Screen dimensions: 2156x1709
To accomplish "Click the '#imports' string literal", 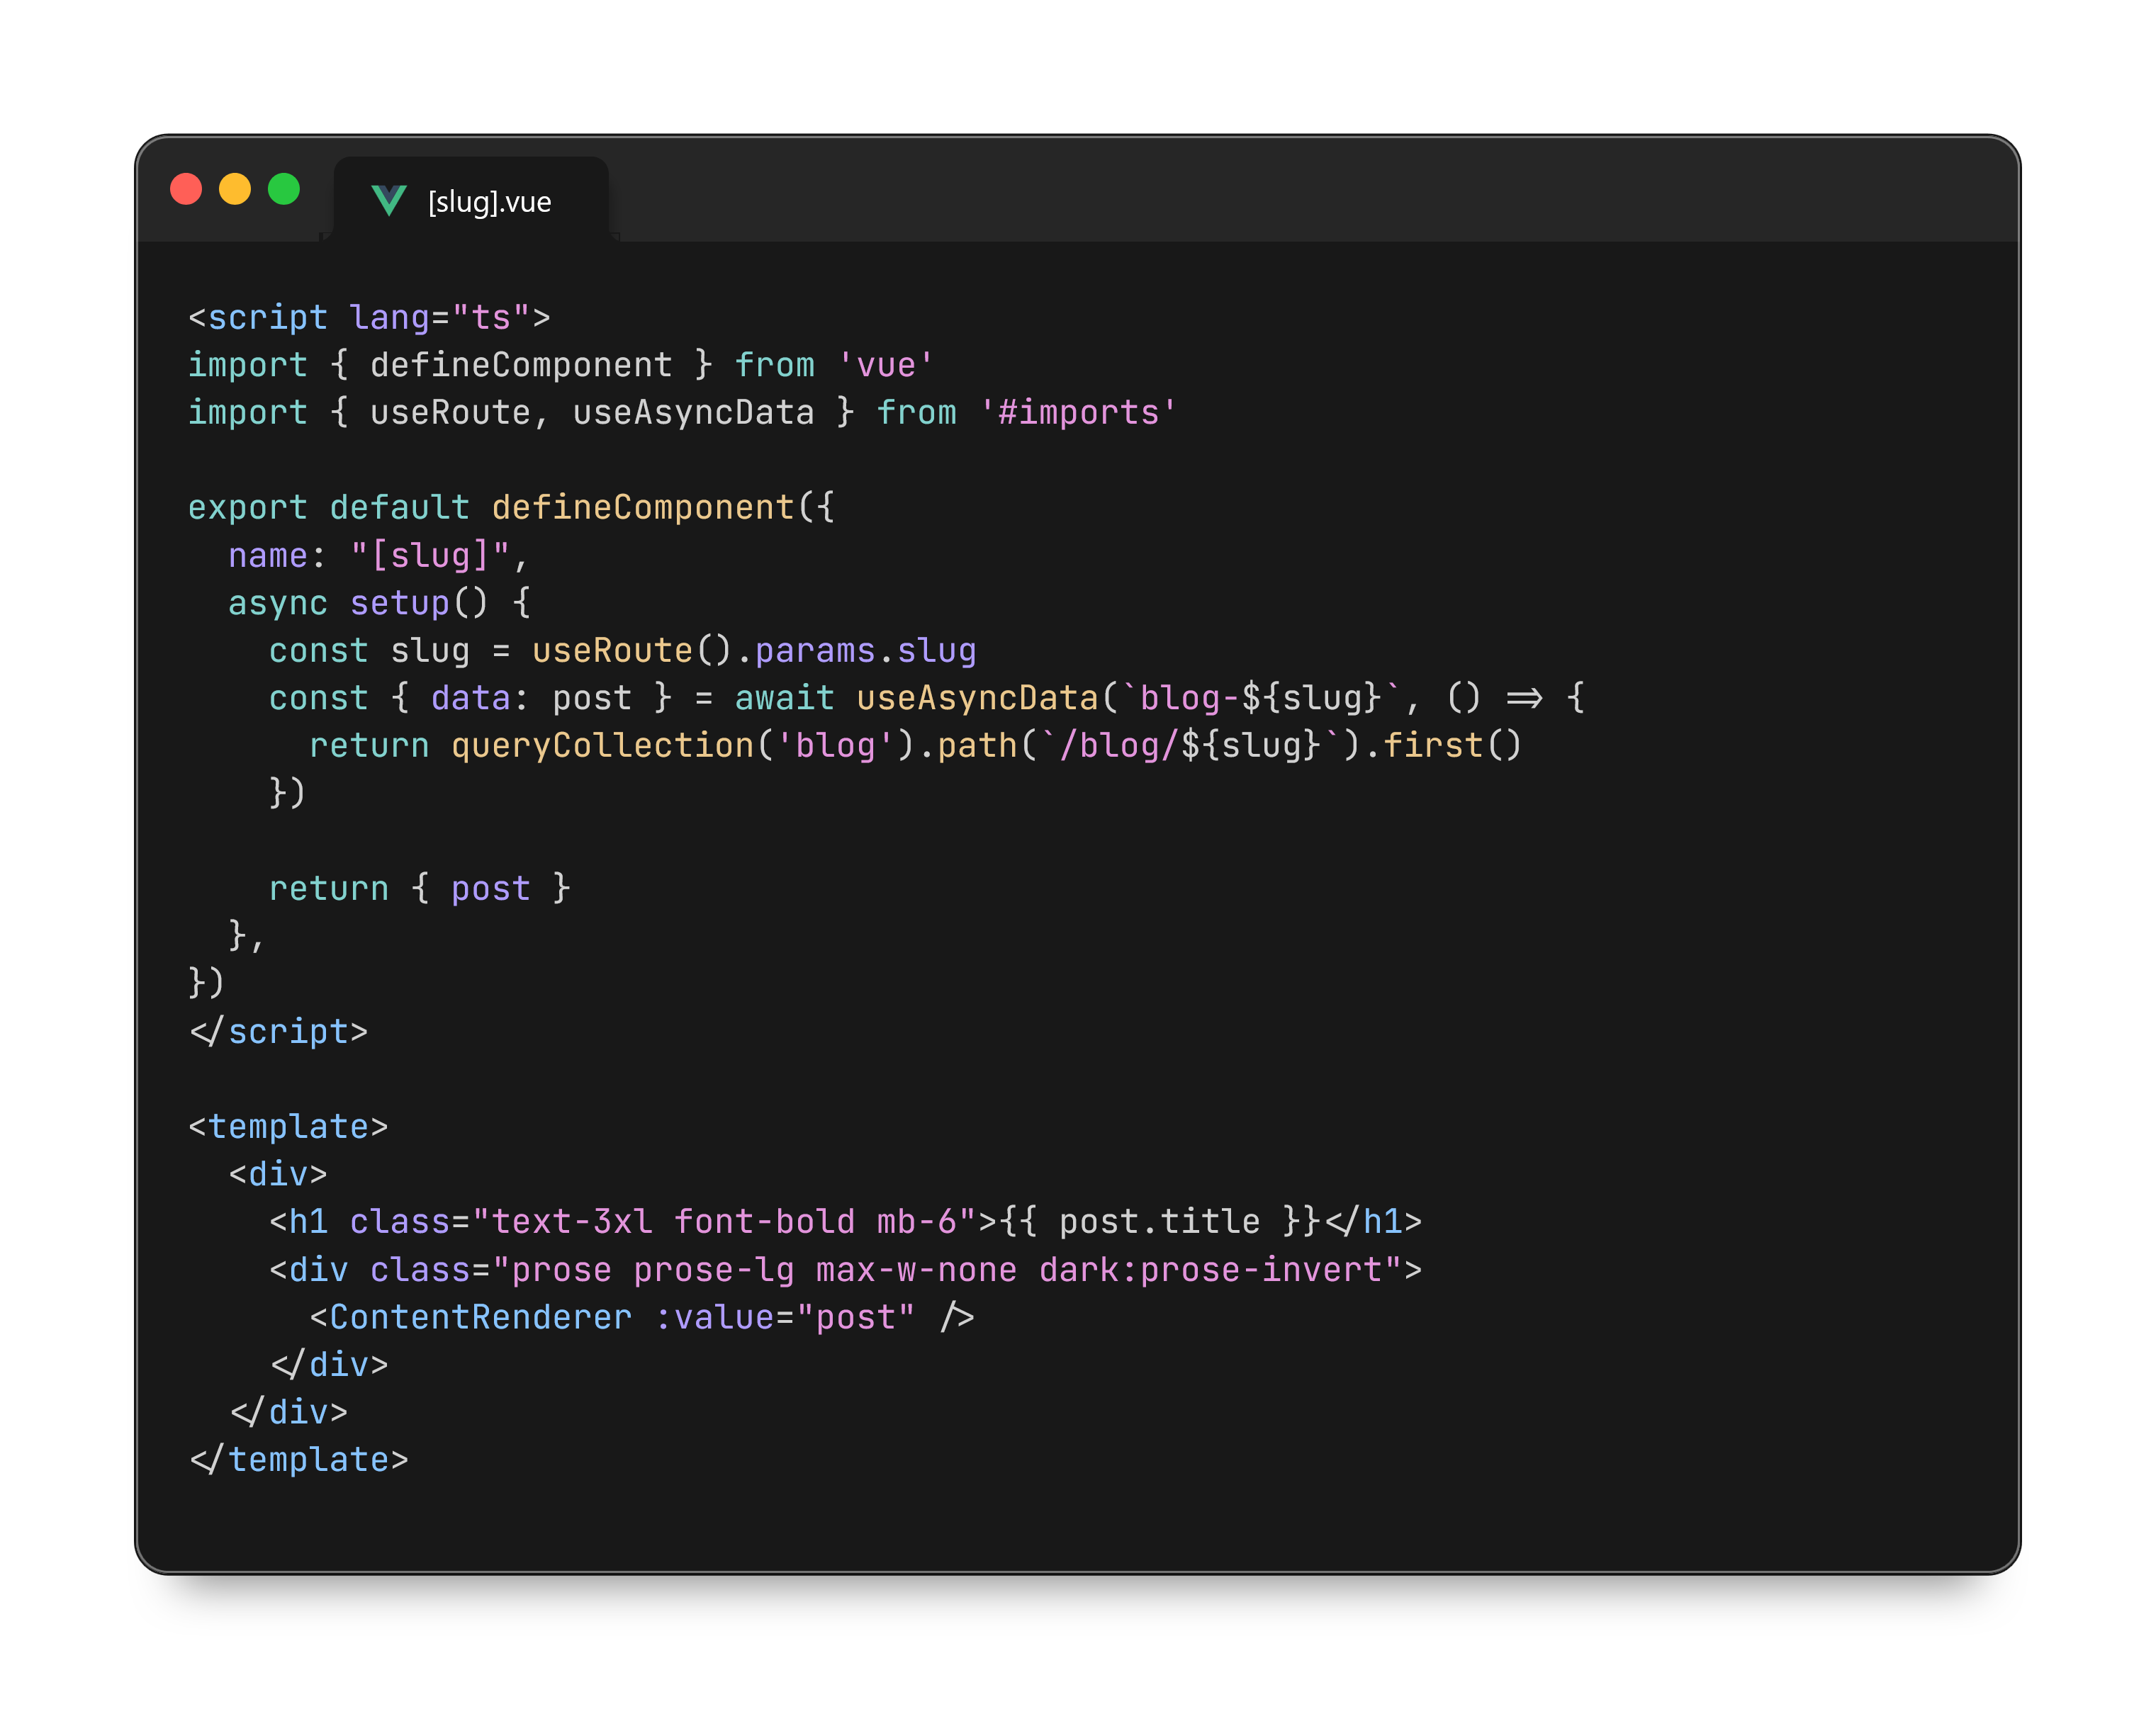I will (x=1077, y=413).
